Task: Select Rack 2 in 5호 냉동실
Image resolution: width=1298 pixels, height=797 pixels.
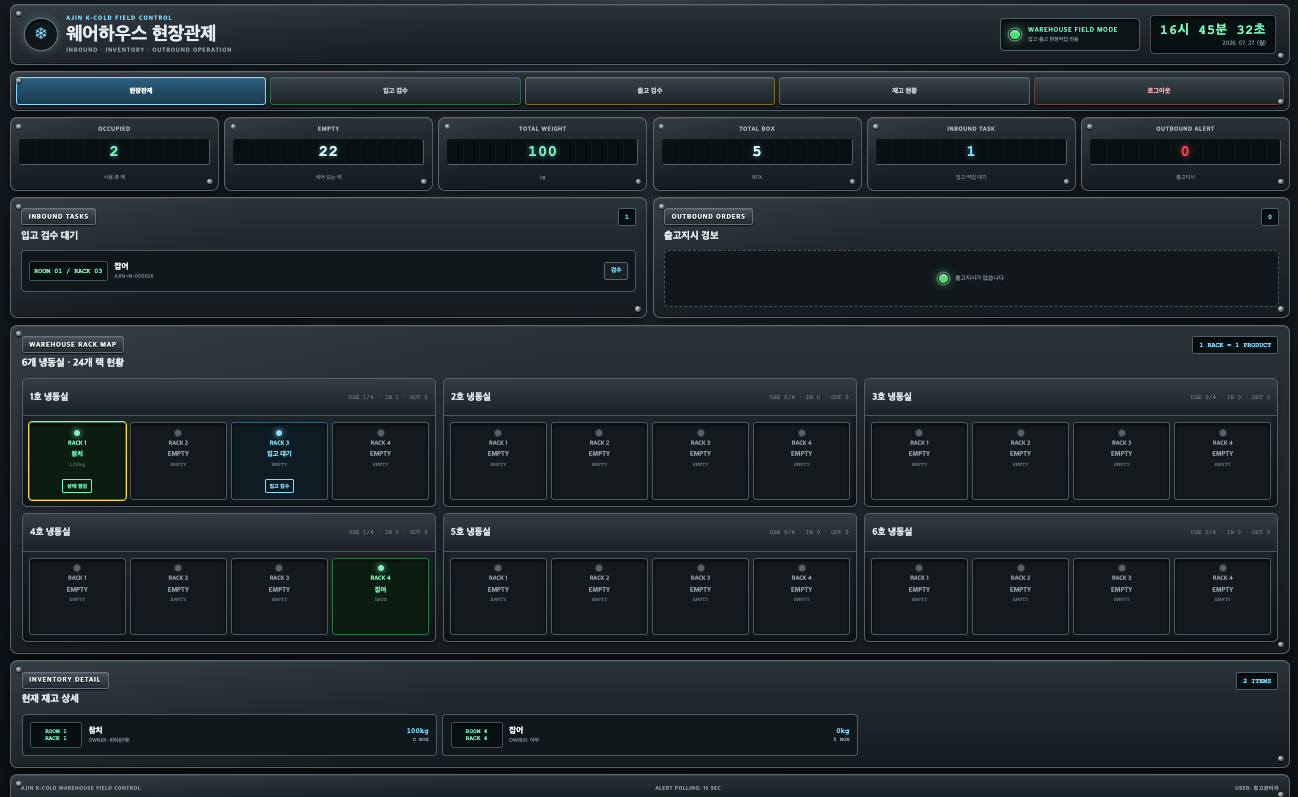Action: point(599,596)
